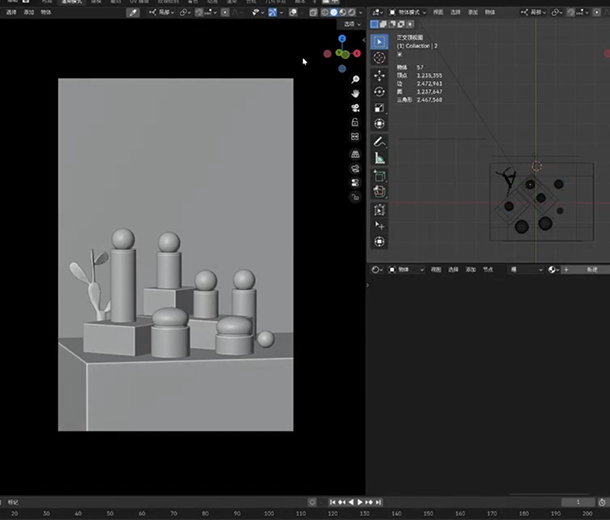Pick the Rotate tool
610x520 pixels.
380,91
